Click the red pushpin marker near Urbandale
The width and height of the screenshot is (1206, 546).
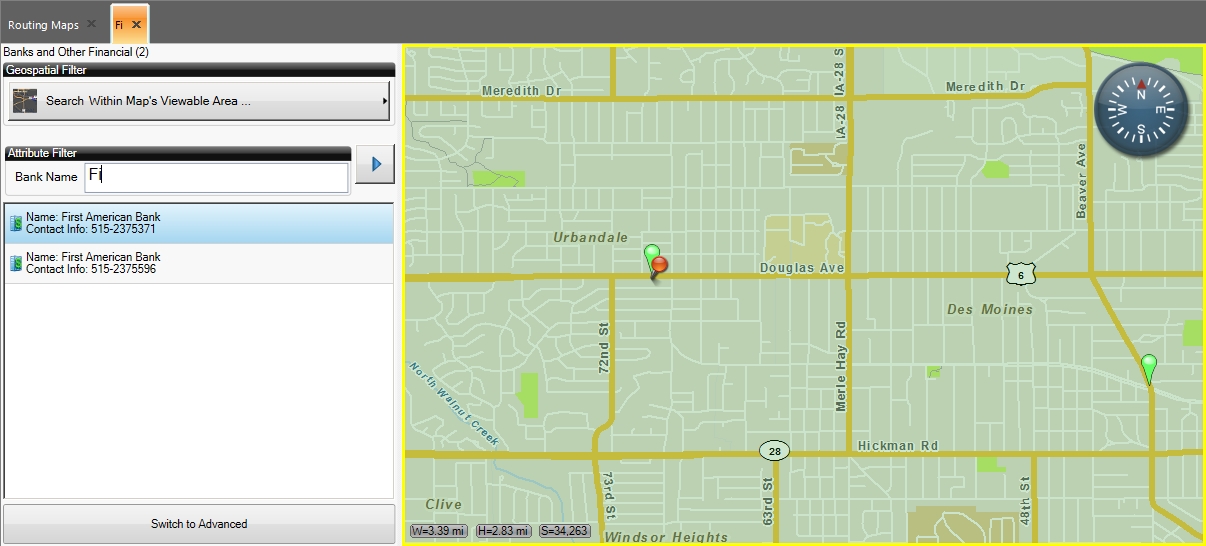click(659, 266)
